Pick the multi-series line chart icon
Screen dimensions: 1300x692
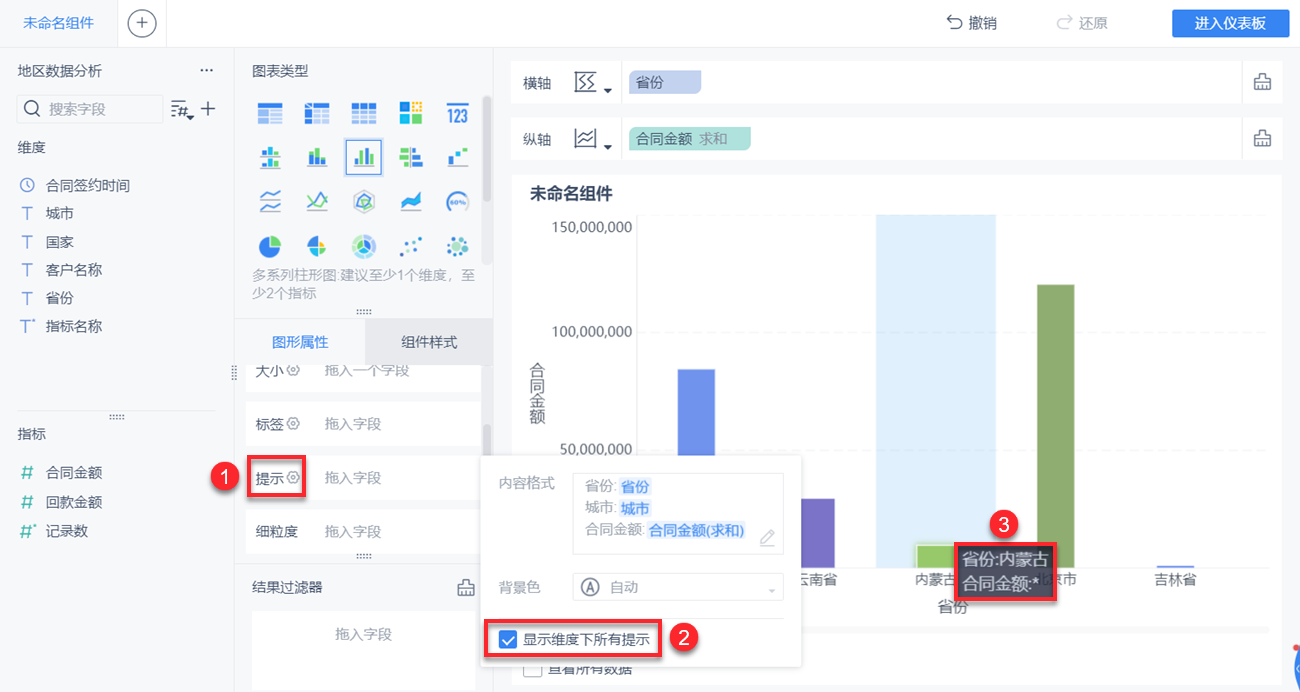click(317, 201)
